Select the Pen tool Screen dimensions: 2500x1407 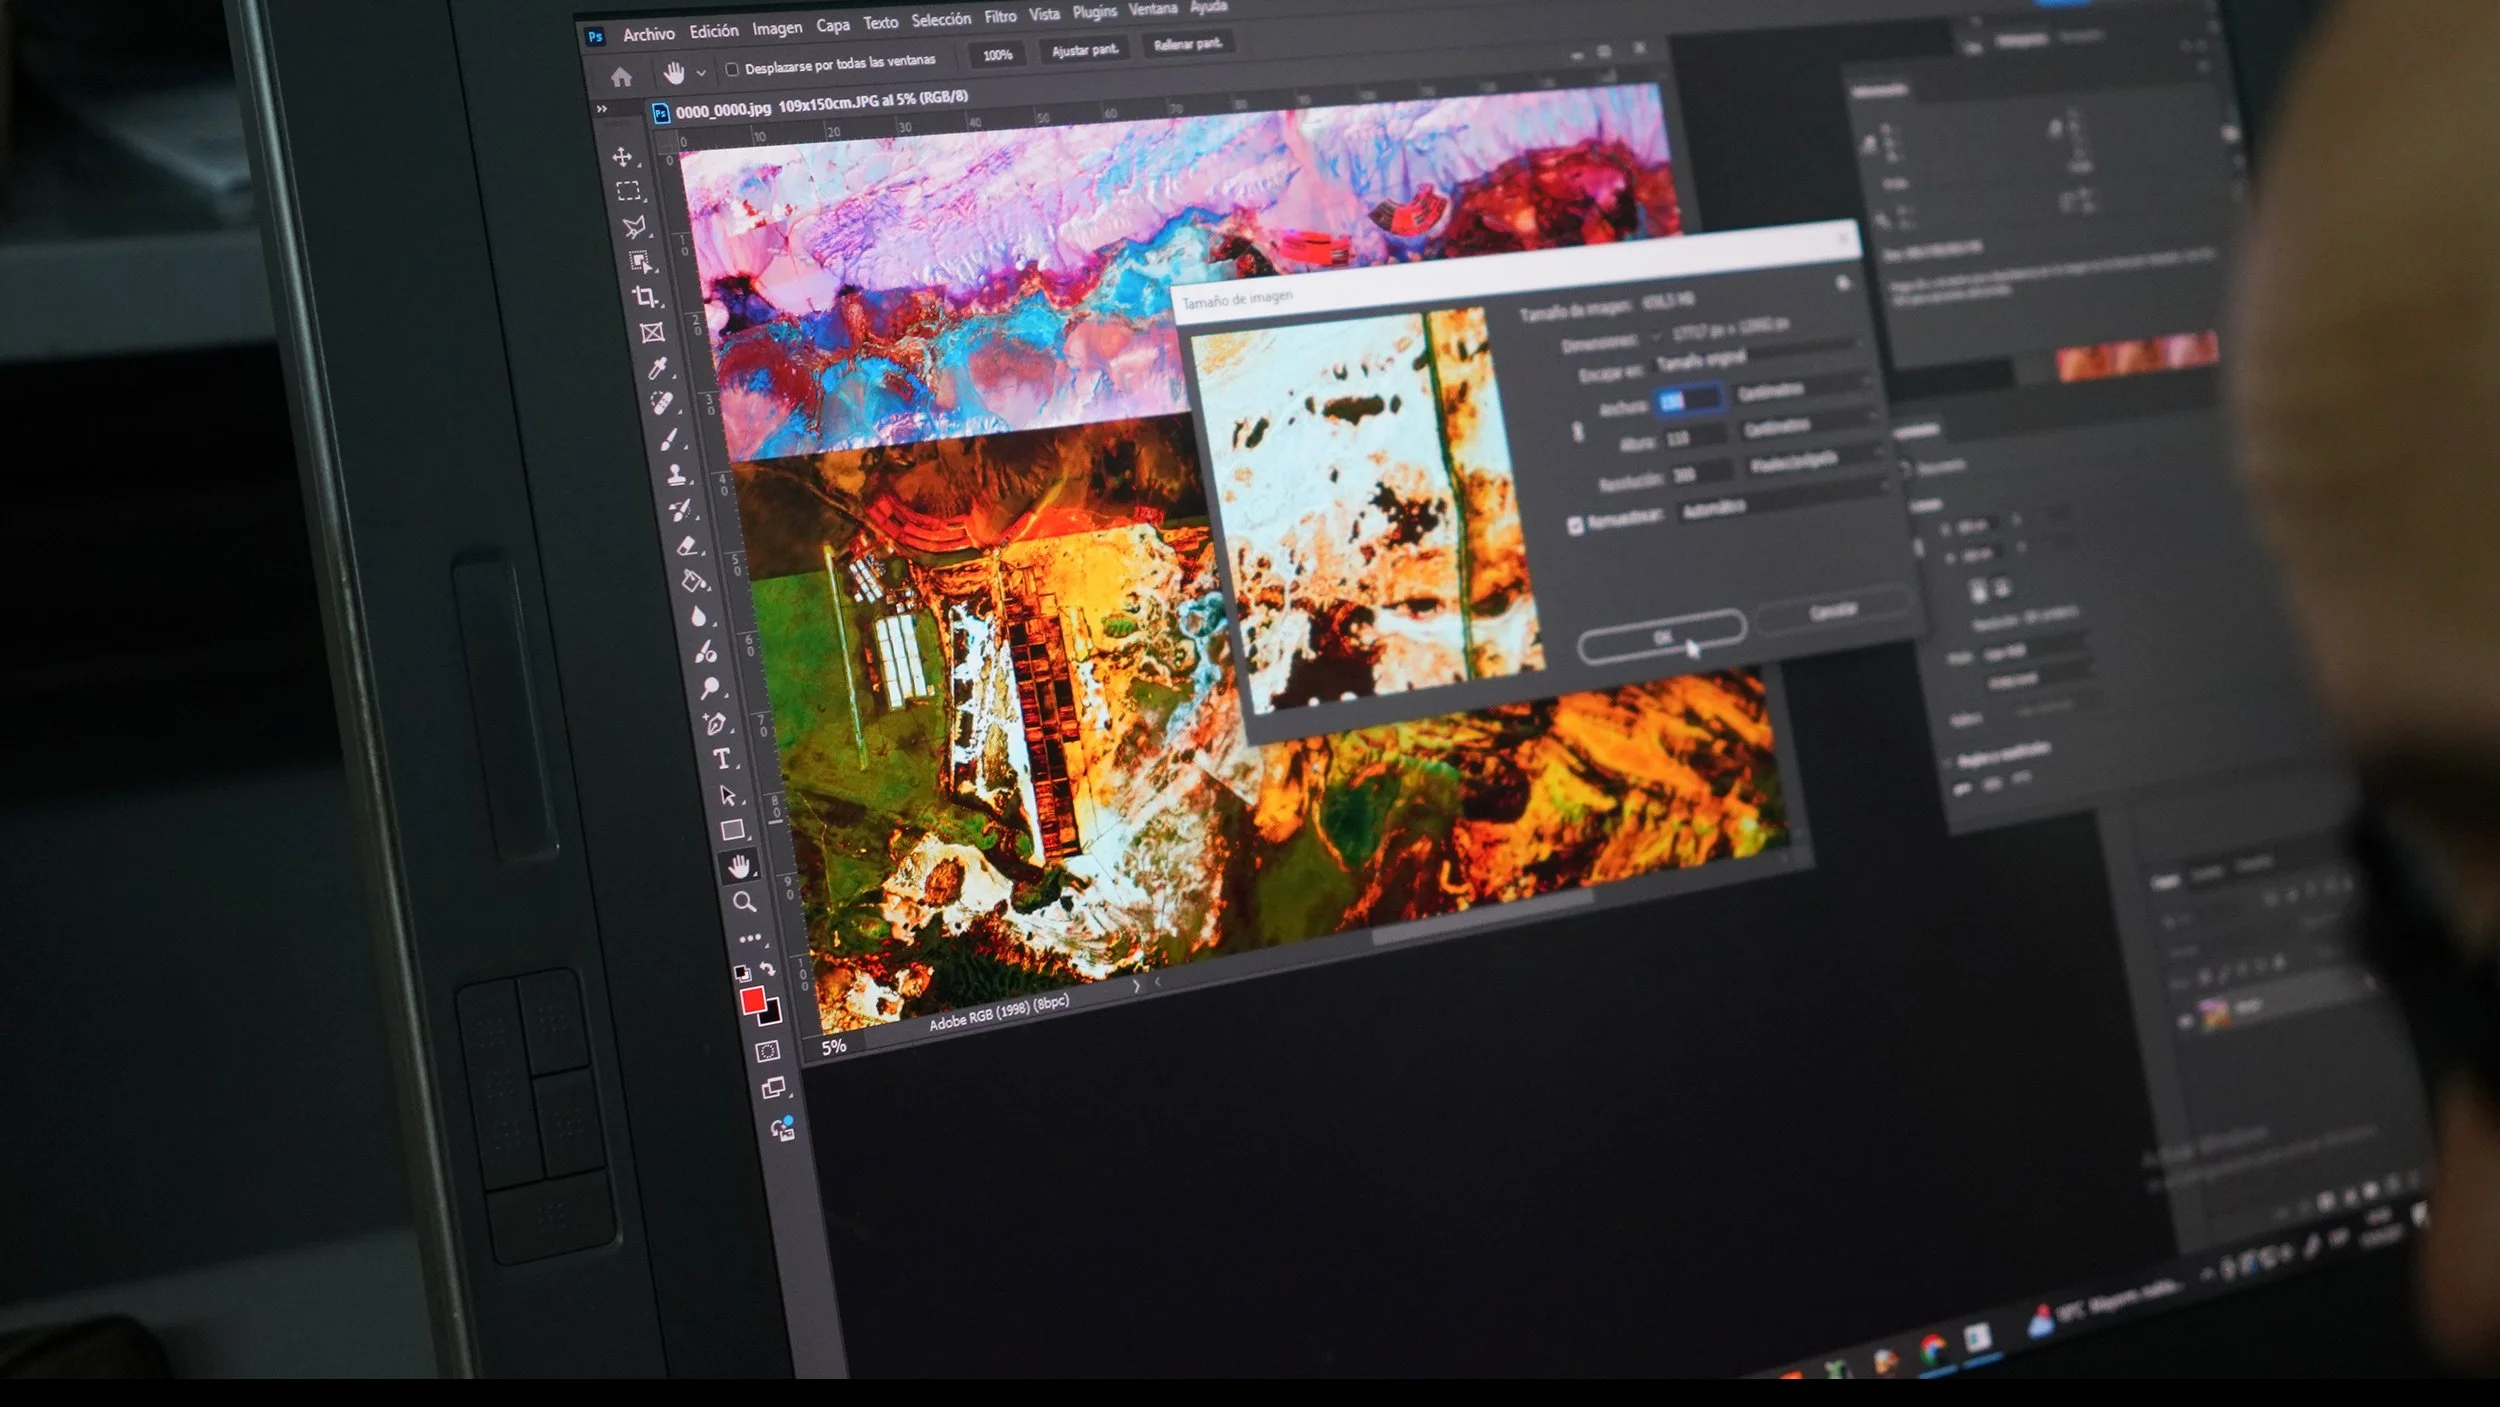(x=714, y=723)
